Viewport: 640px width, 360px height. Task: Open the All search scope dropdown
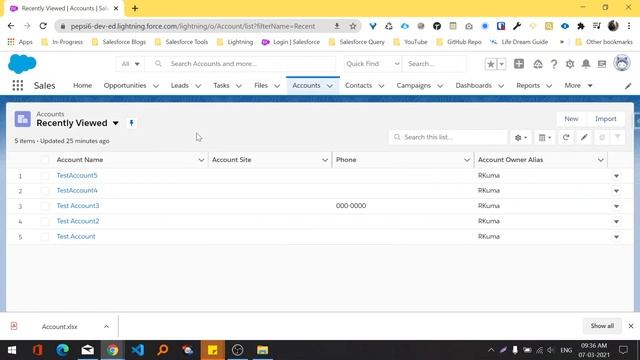[x=130, y=64]
